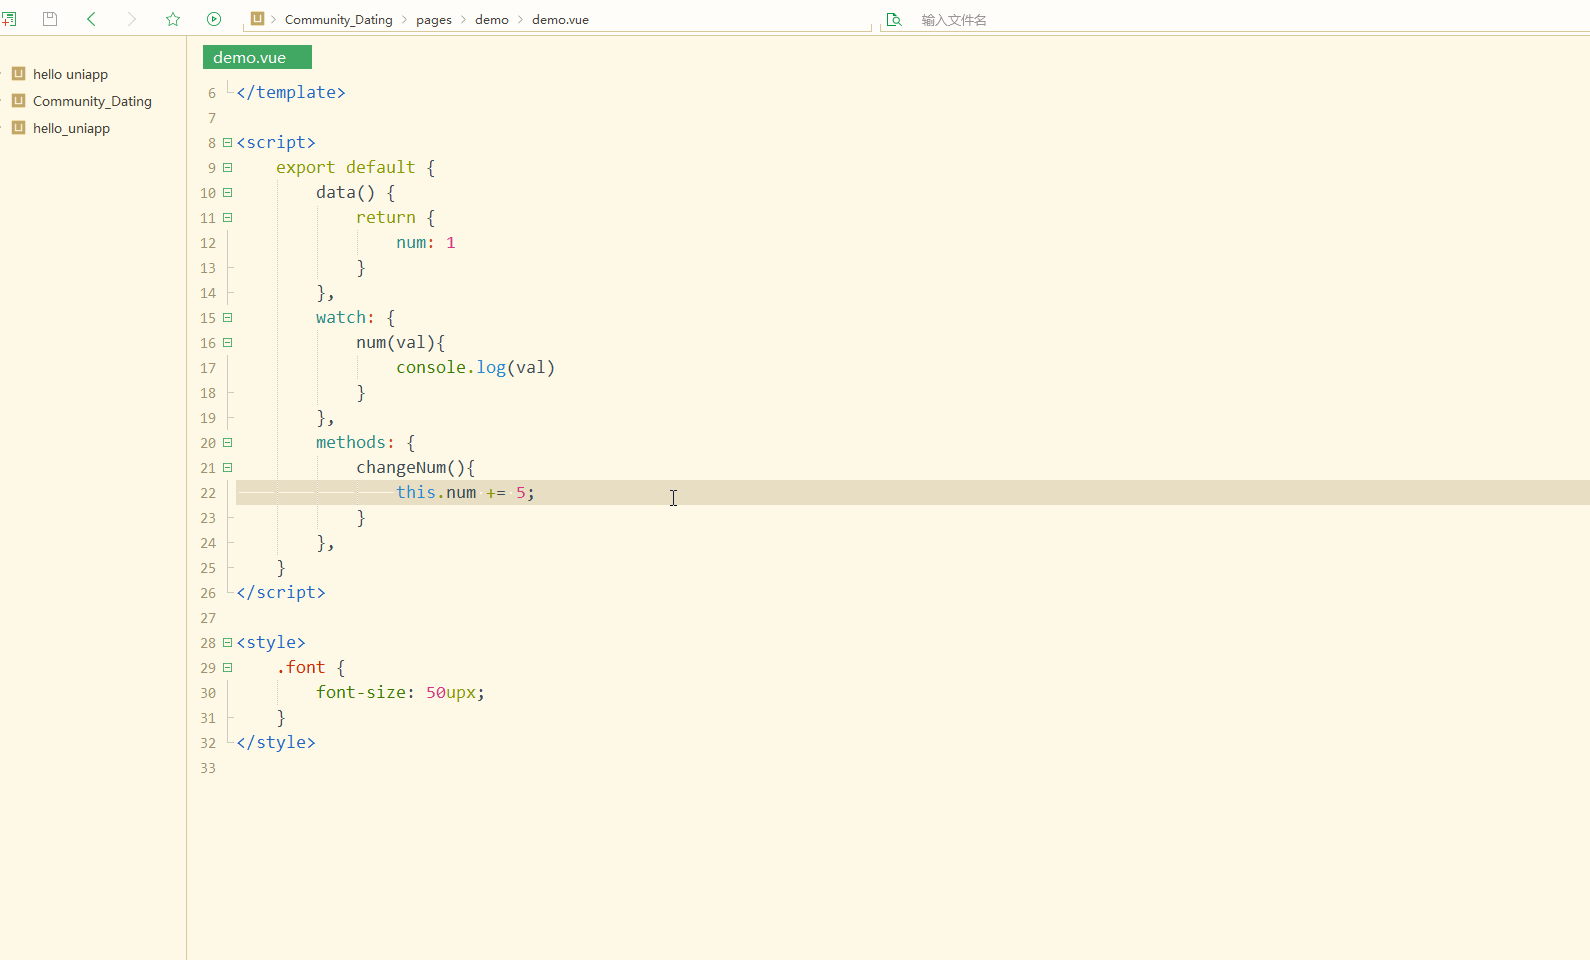Image resolution: width=1590 pixels, height=960 pixels.
Task: Click the 'return {' statement
Action: coord(395,217)
